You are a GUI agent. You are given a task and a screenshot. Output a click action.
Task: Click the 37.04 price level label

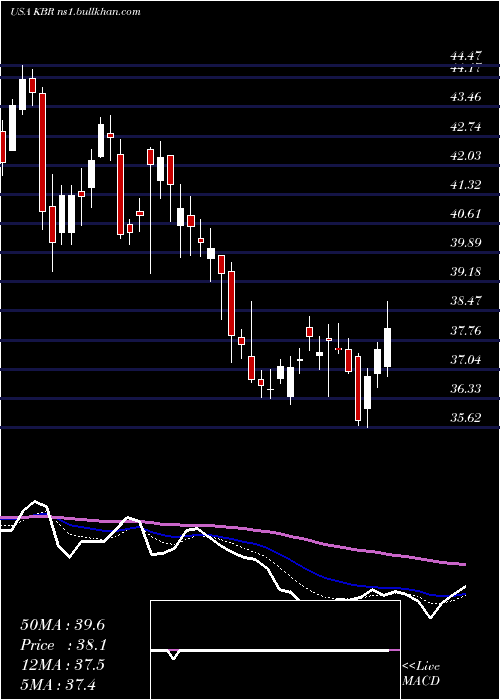(466, 359)
